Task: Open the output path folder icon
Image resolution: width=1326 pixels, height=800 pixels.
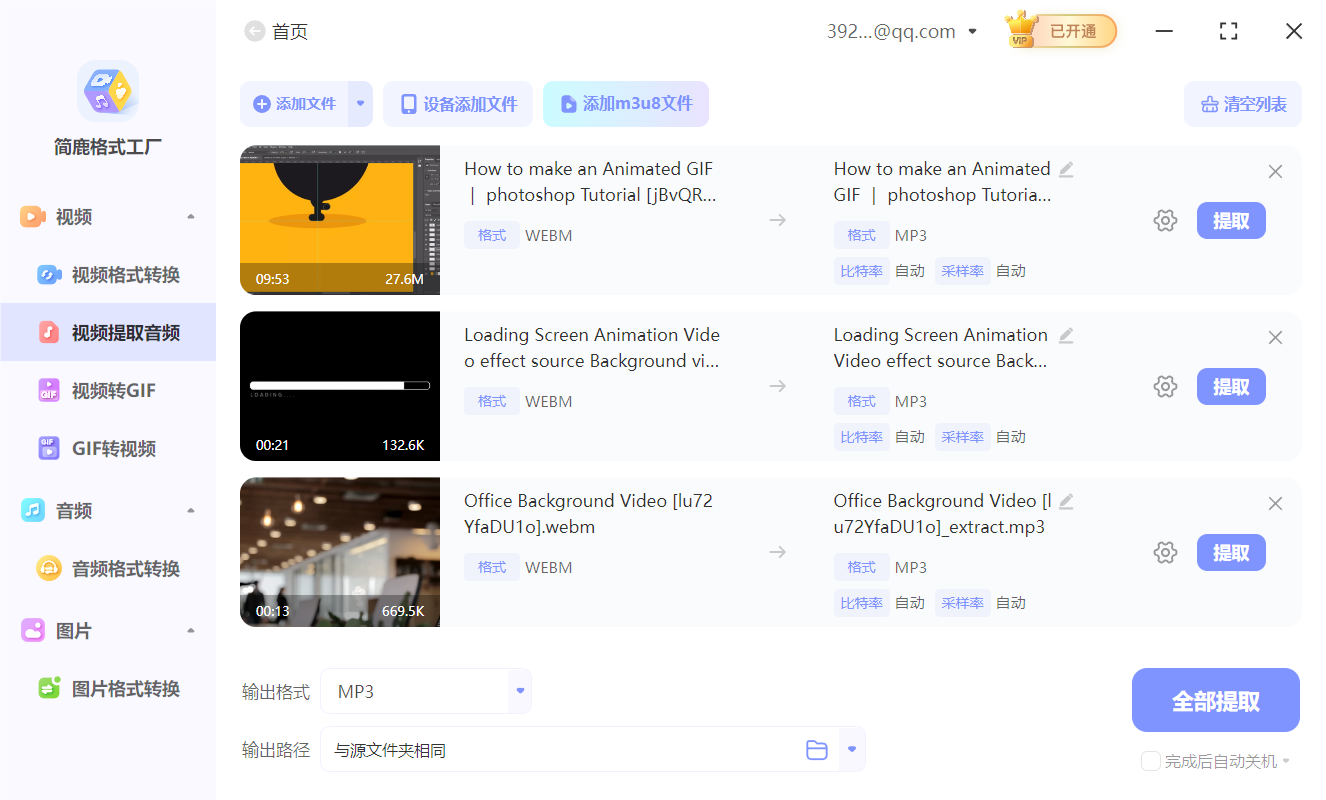Action: 816,748
